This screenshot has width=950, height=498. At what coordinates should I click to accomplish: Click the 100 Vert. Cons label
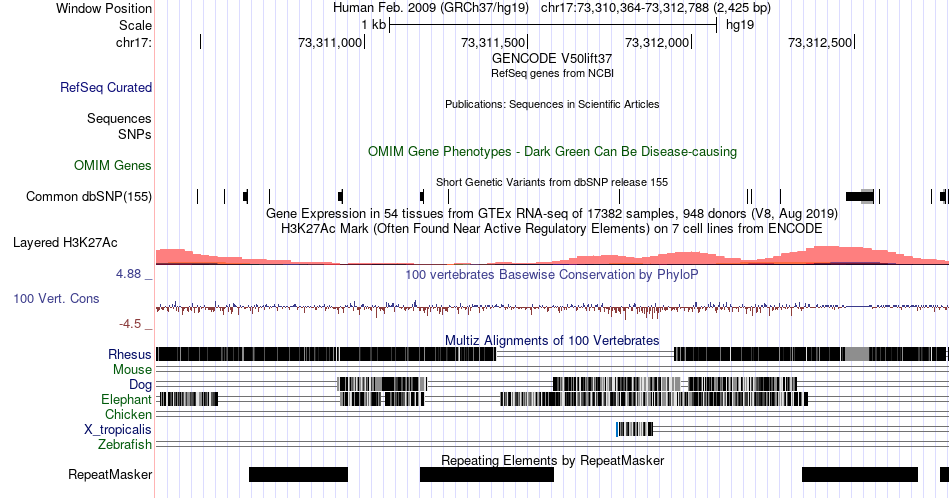(56, 298)
